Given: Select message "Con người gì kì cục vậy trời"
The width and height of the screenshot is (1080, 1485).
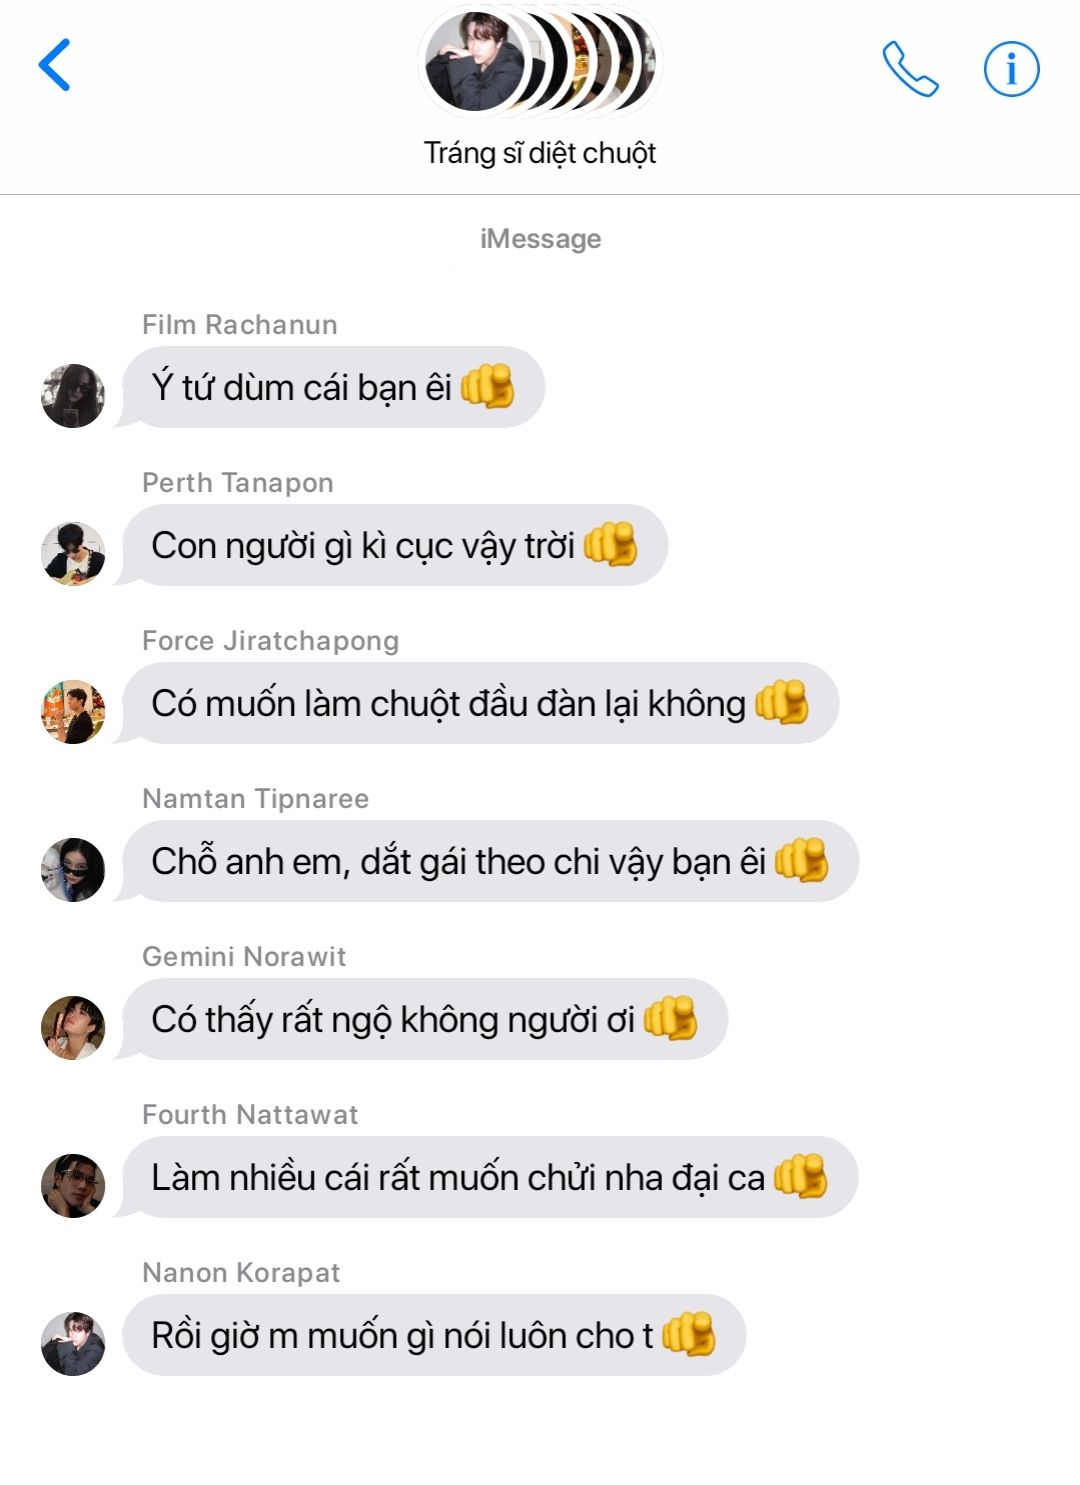Looking at the screenshot, I should (x=395, y=545).
